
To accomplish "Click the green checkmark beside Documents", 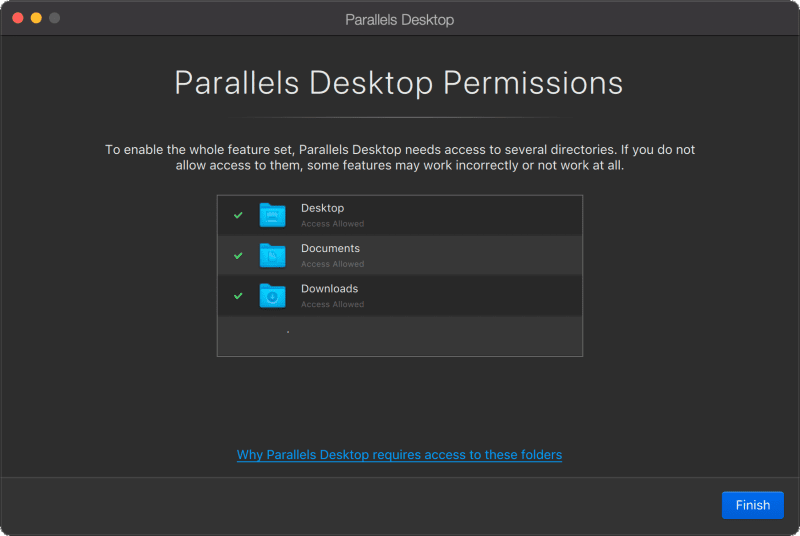I will click(x=238, y=255).
